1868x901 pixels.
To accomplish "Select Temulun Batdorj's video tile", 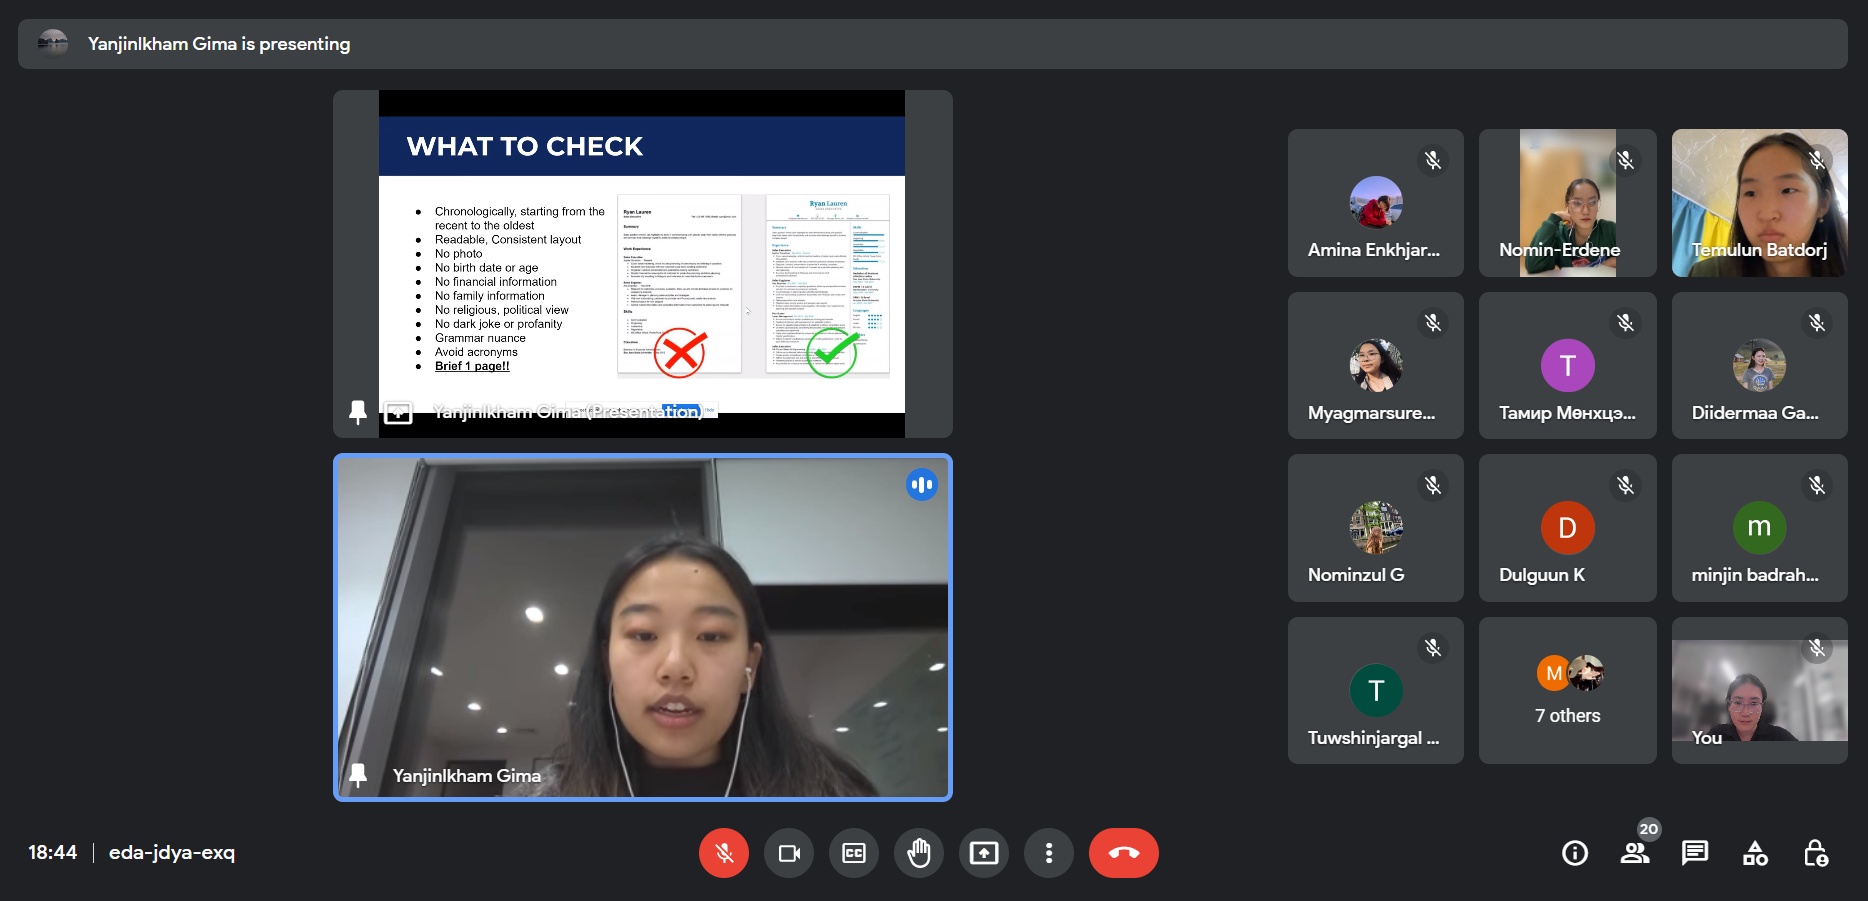I will point(1760,203).
